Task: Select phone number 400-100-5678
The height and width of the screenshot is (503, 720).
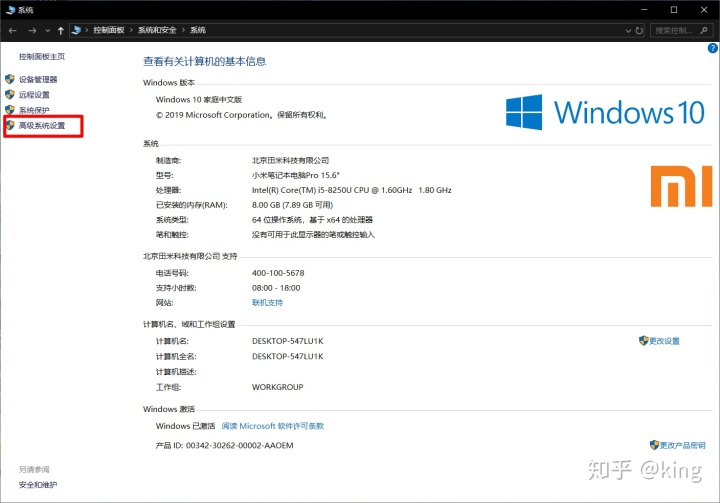Action: pos(278,273)
